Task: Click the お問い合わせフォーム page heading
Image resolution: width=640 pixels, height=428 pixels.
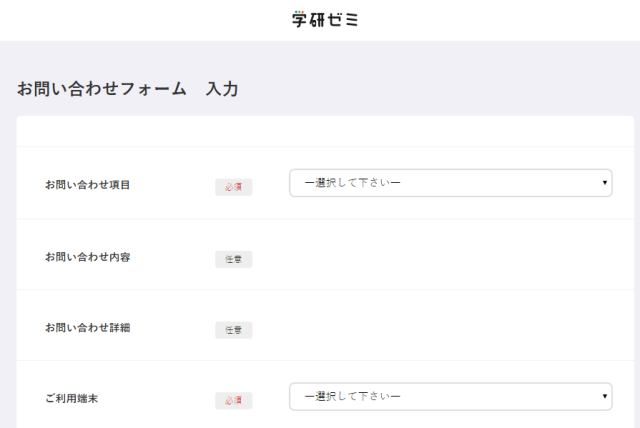Action: (102, 89)
